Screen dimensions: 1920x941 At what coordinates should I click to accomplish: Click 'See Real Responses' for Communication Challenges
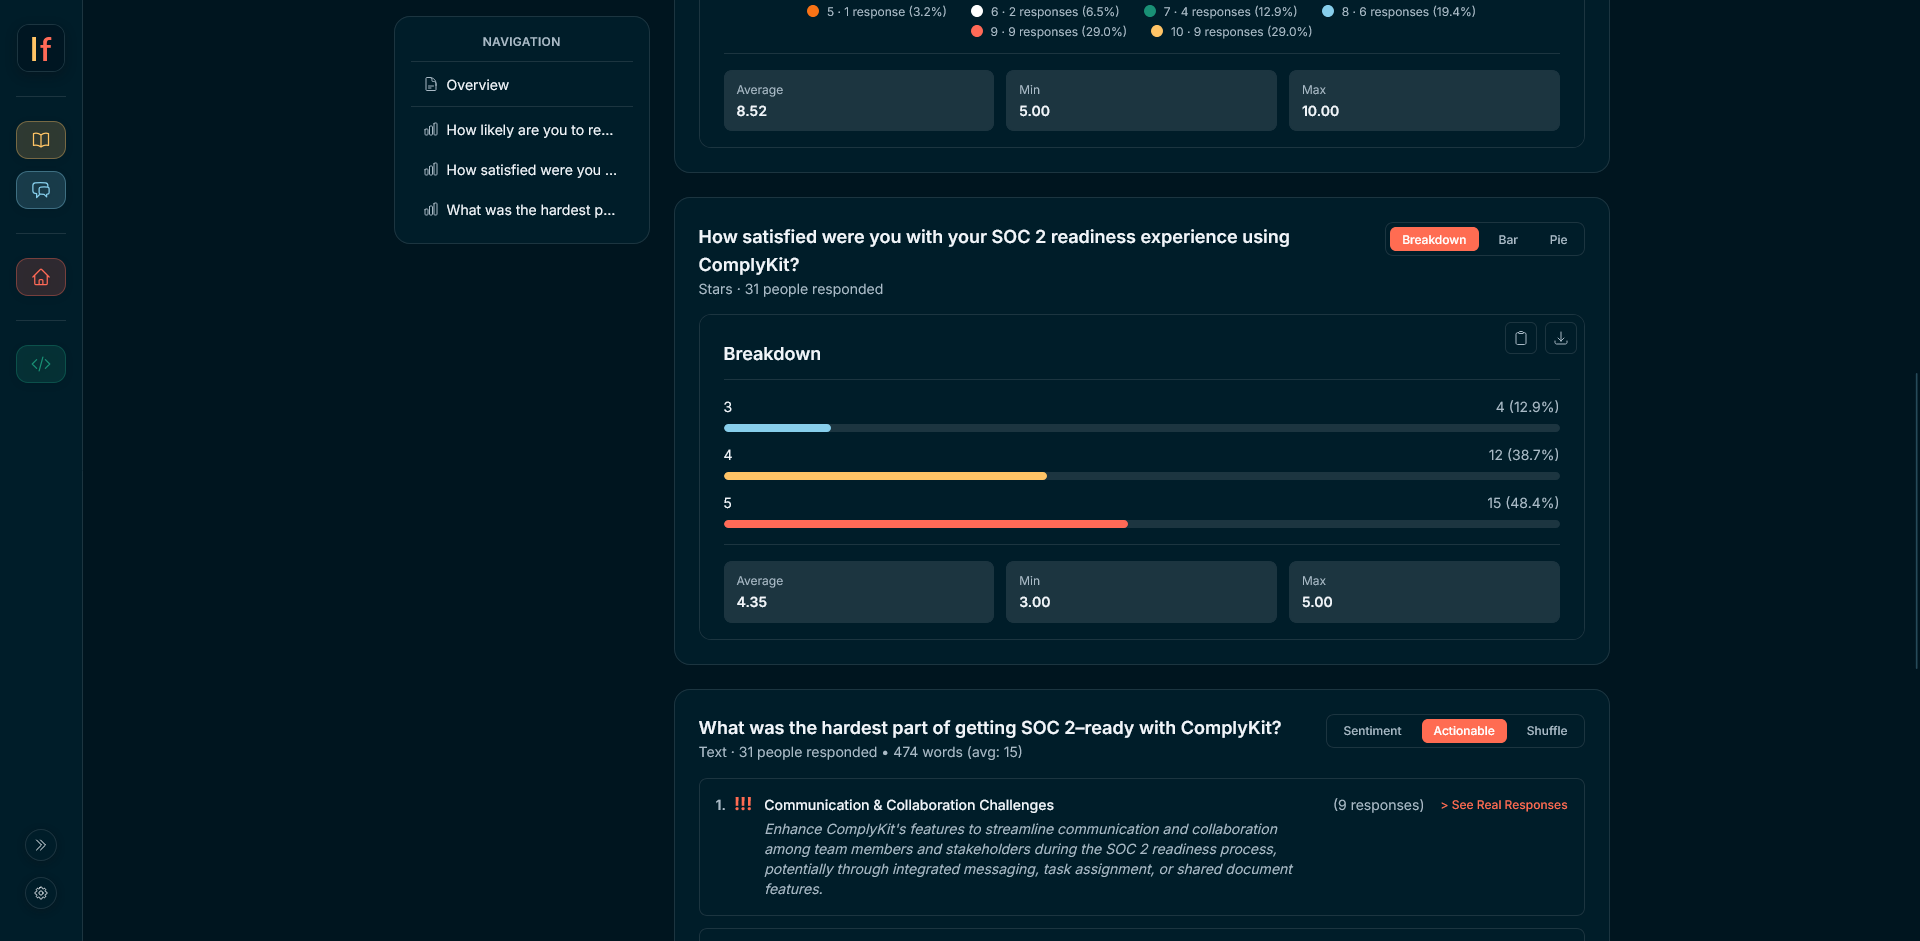(x=1503, y=805)
